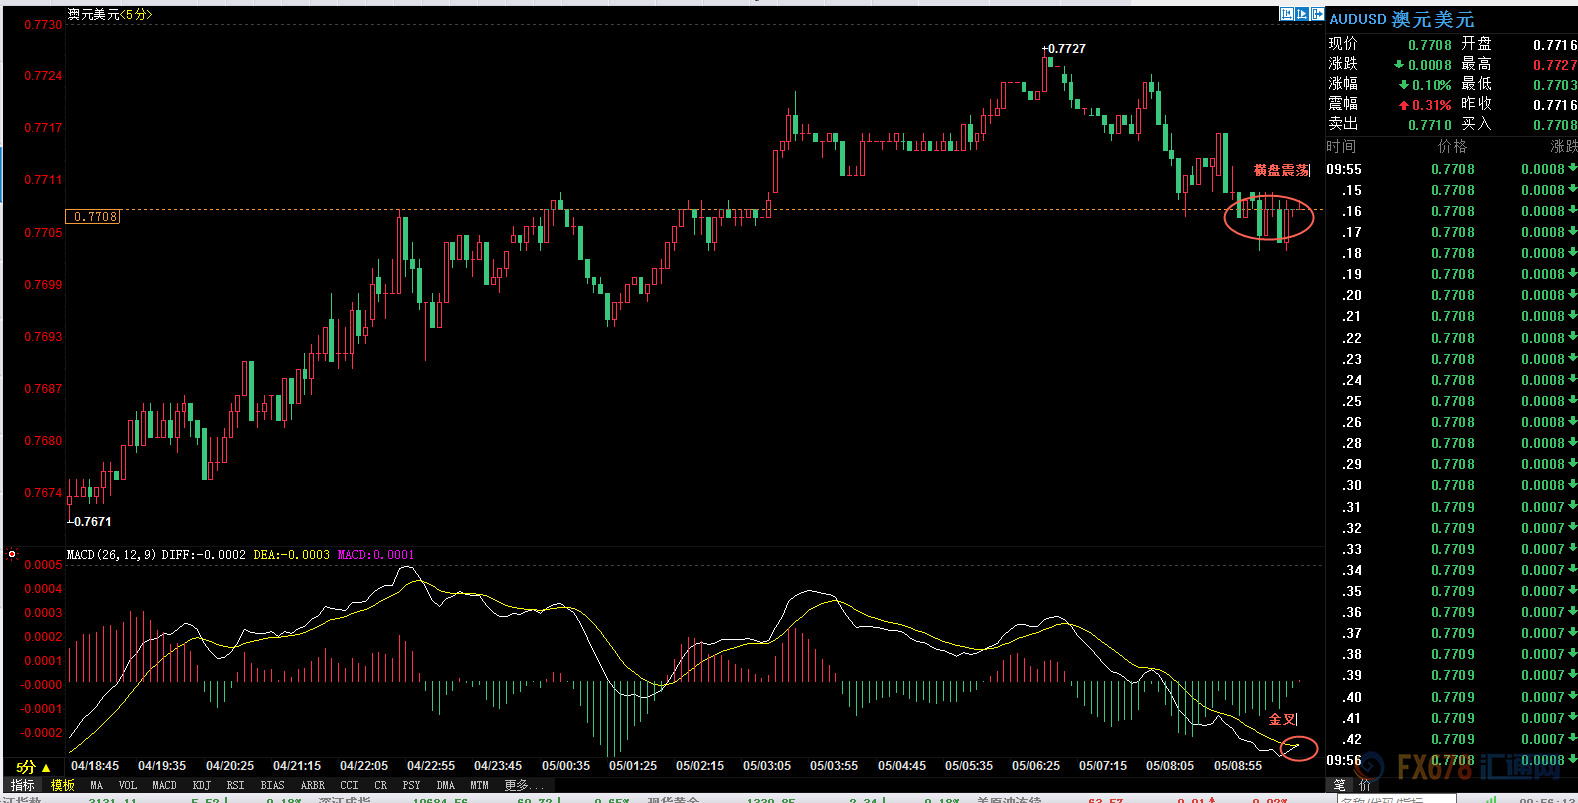Click the AUDUSD 澳元美元 quote title

[1401, 19]
